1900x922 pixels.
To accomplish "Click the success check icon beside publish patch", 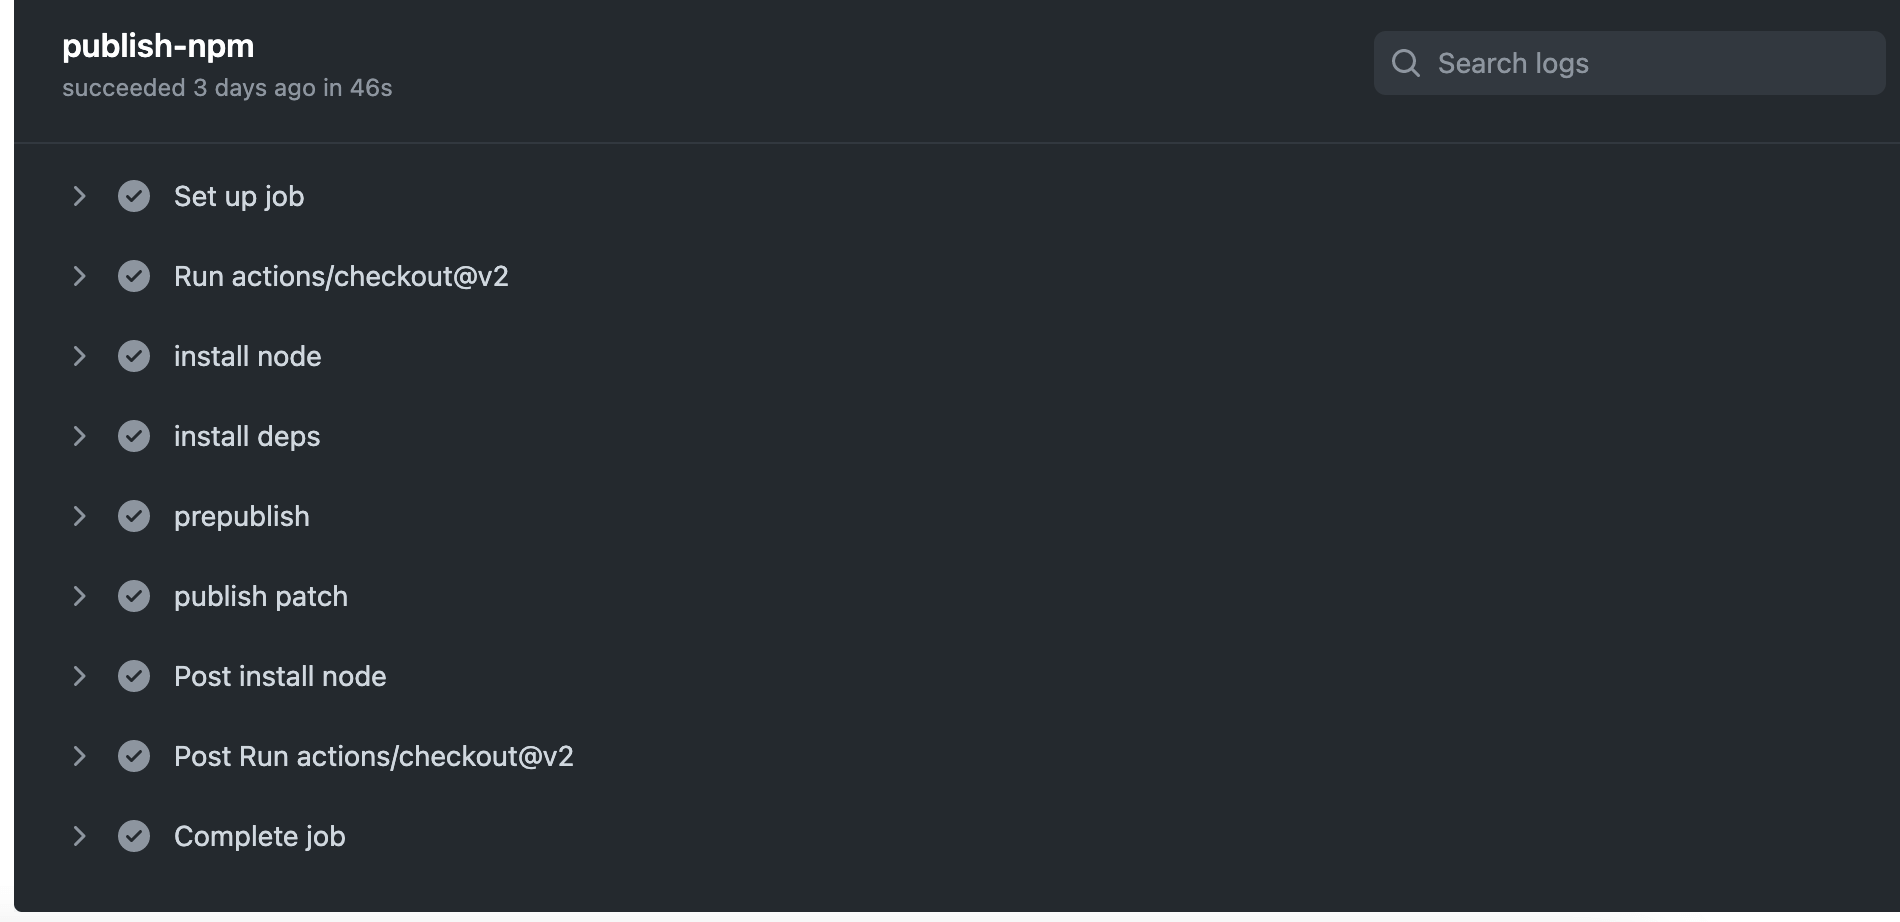I will click(x=134, y=596).
